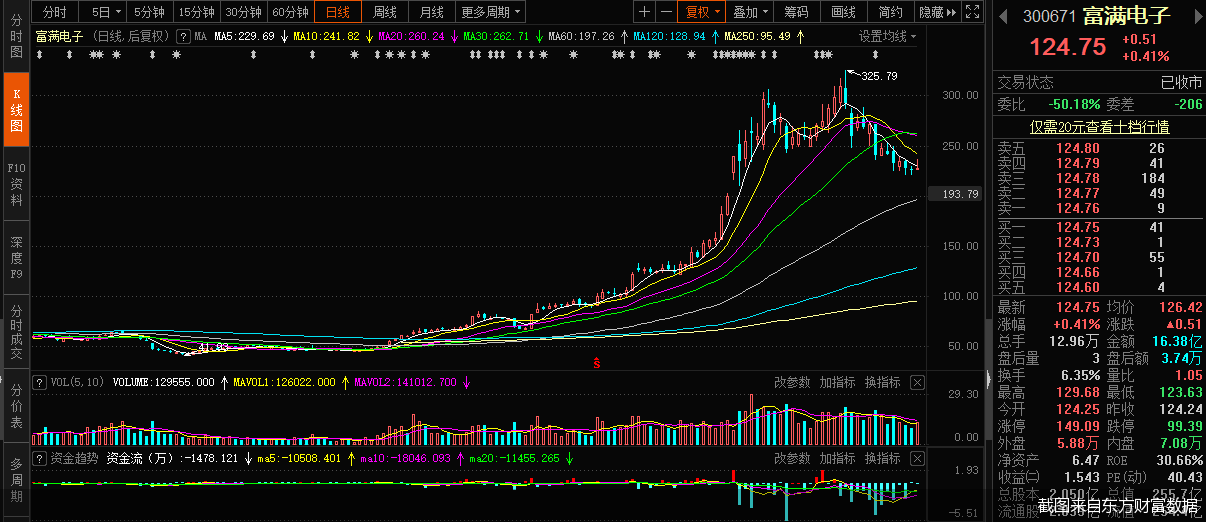Click 隐藏 to hide side panel
1206x522 pixels.
pos(937,12)
